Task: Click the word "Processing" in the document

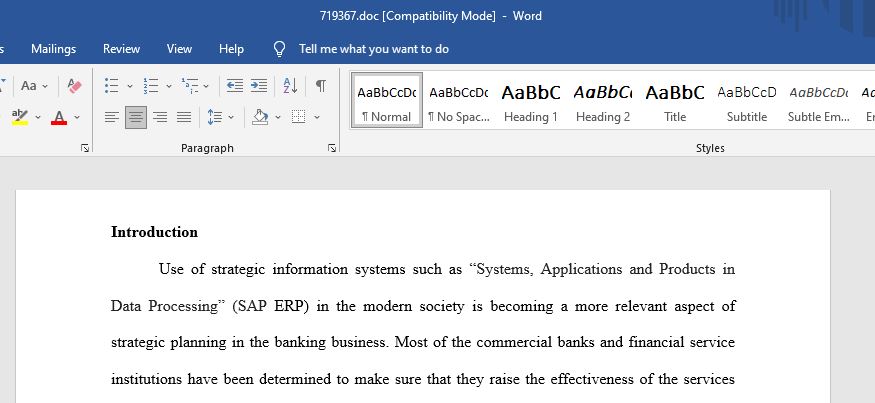Action: click(x=182, y=306)
